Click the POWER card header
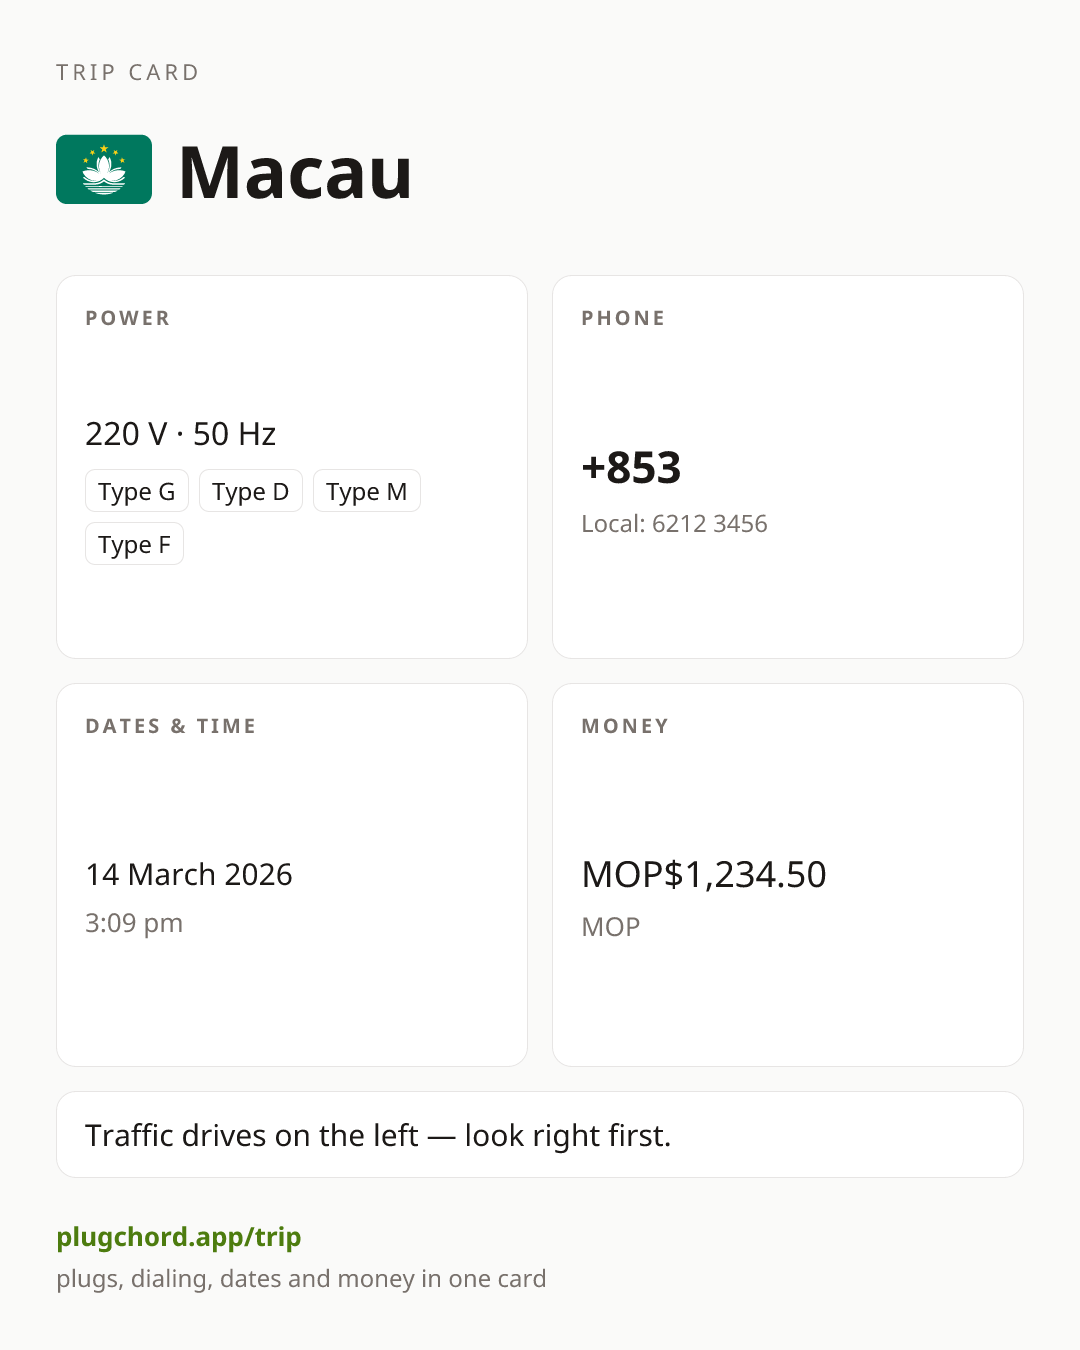 click(x=128, y=318)
